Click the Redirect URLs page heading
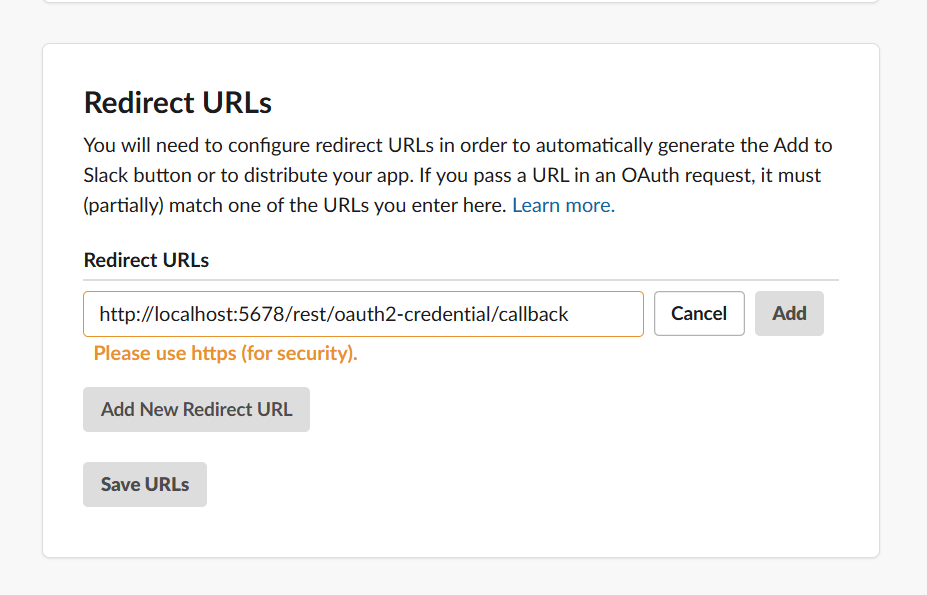The width and height of the screenshot is (927, 595). [177, 102]
